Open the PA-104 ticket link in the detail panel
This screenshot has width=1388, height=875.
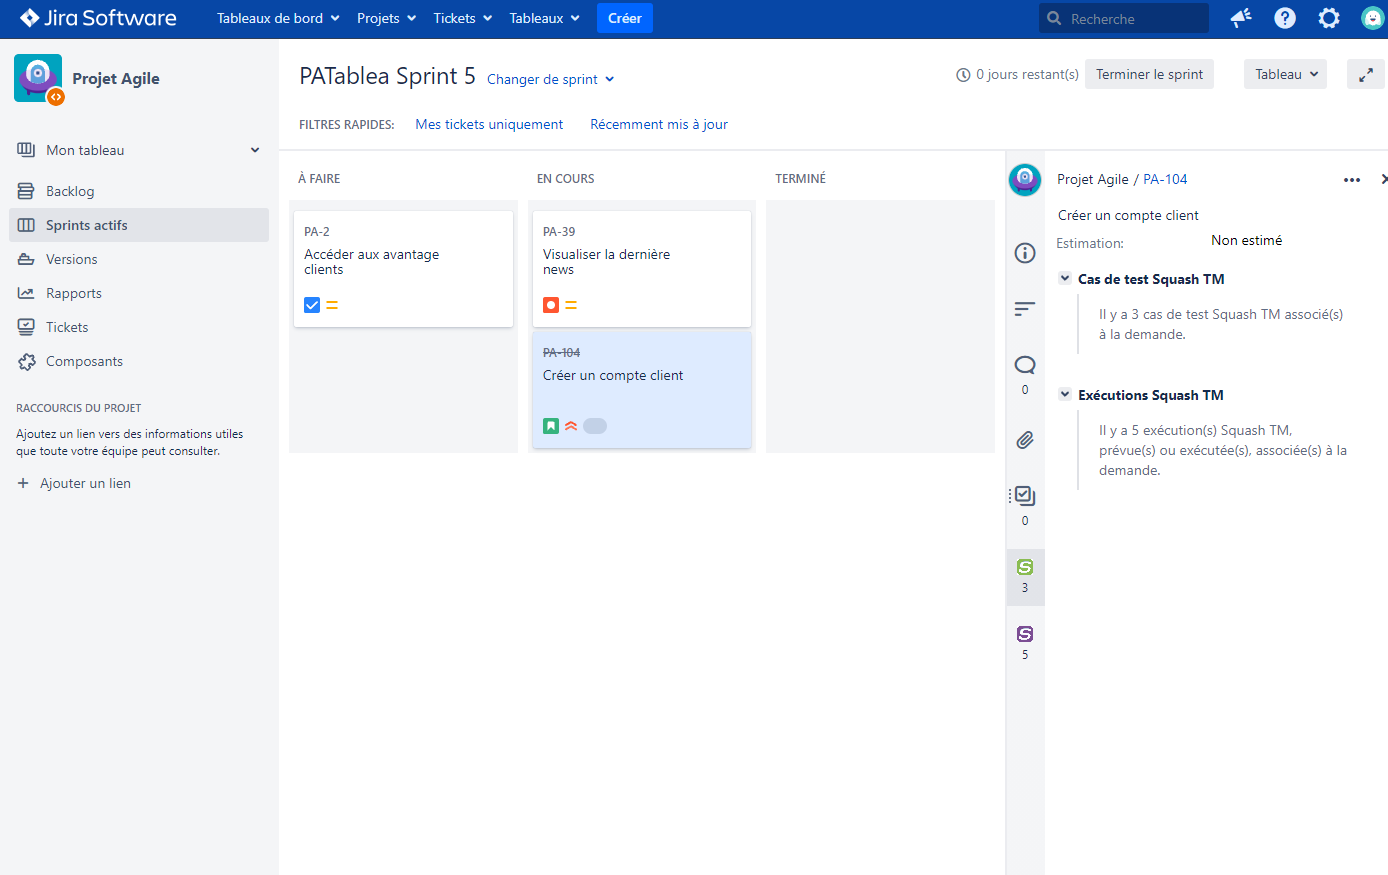point(1165,179)
